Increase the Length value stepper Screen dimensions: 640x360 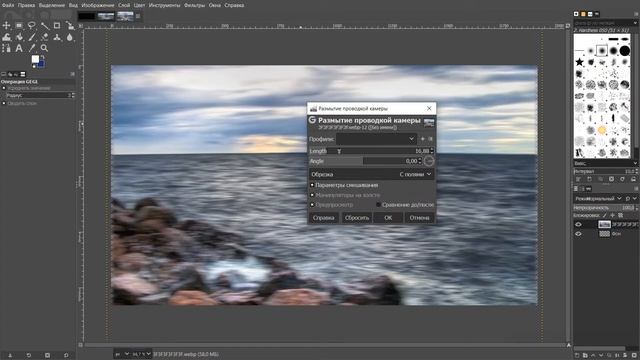(x=432, y=149)
